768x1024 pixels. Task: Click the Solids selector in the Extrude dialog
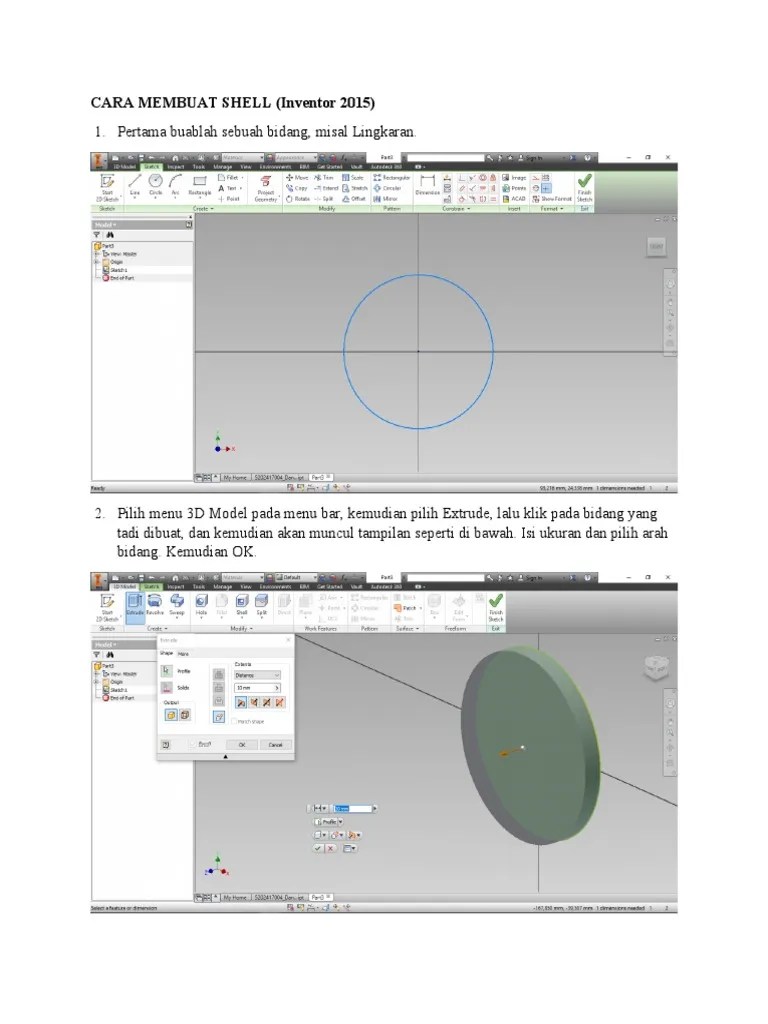pos(167,688)
